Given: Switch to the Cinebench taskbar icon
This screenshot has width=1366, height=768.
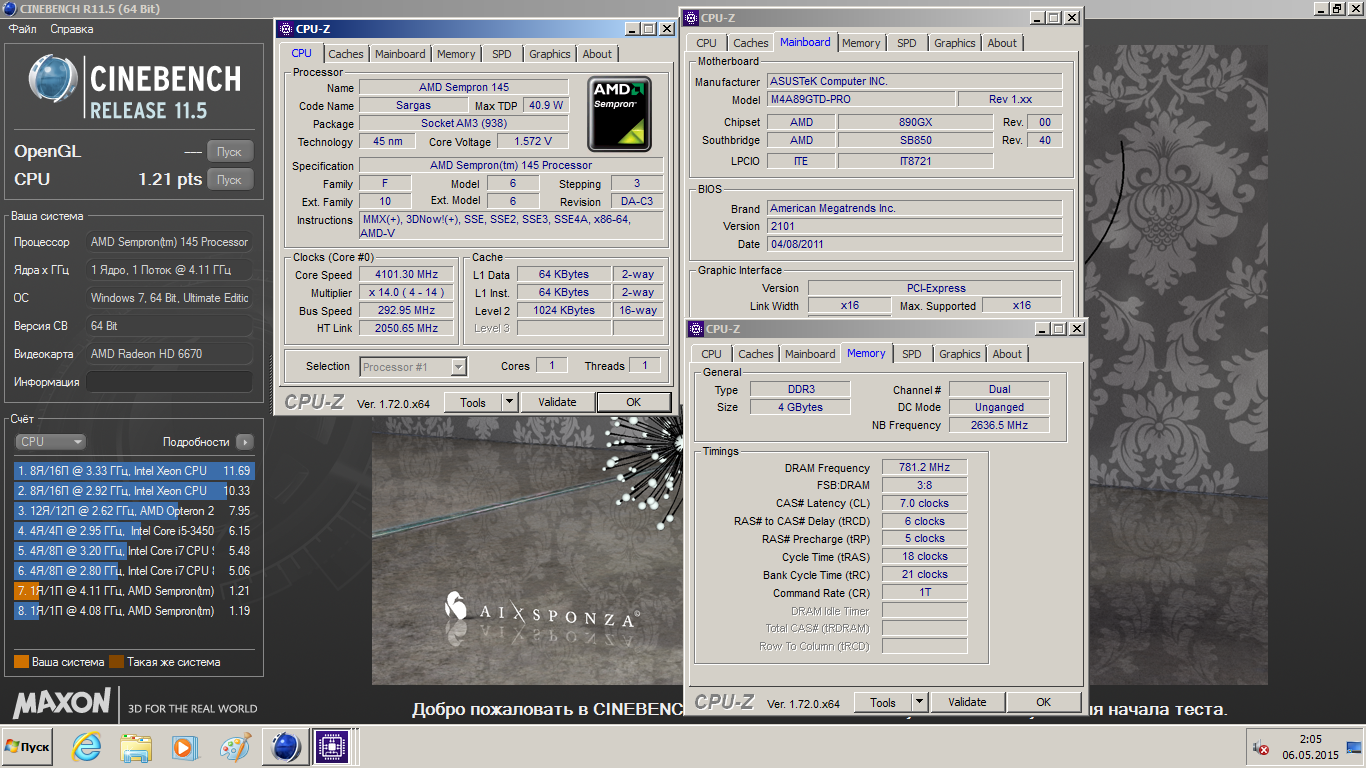Looking at the screenshot, I should (x=286, y=747).
